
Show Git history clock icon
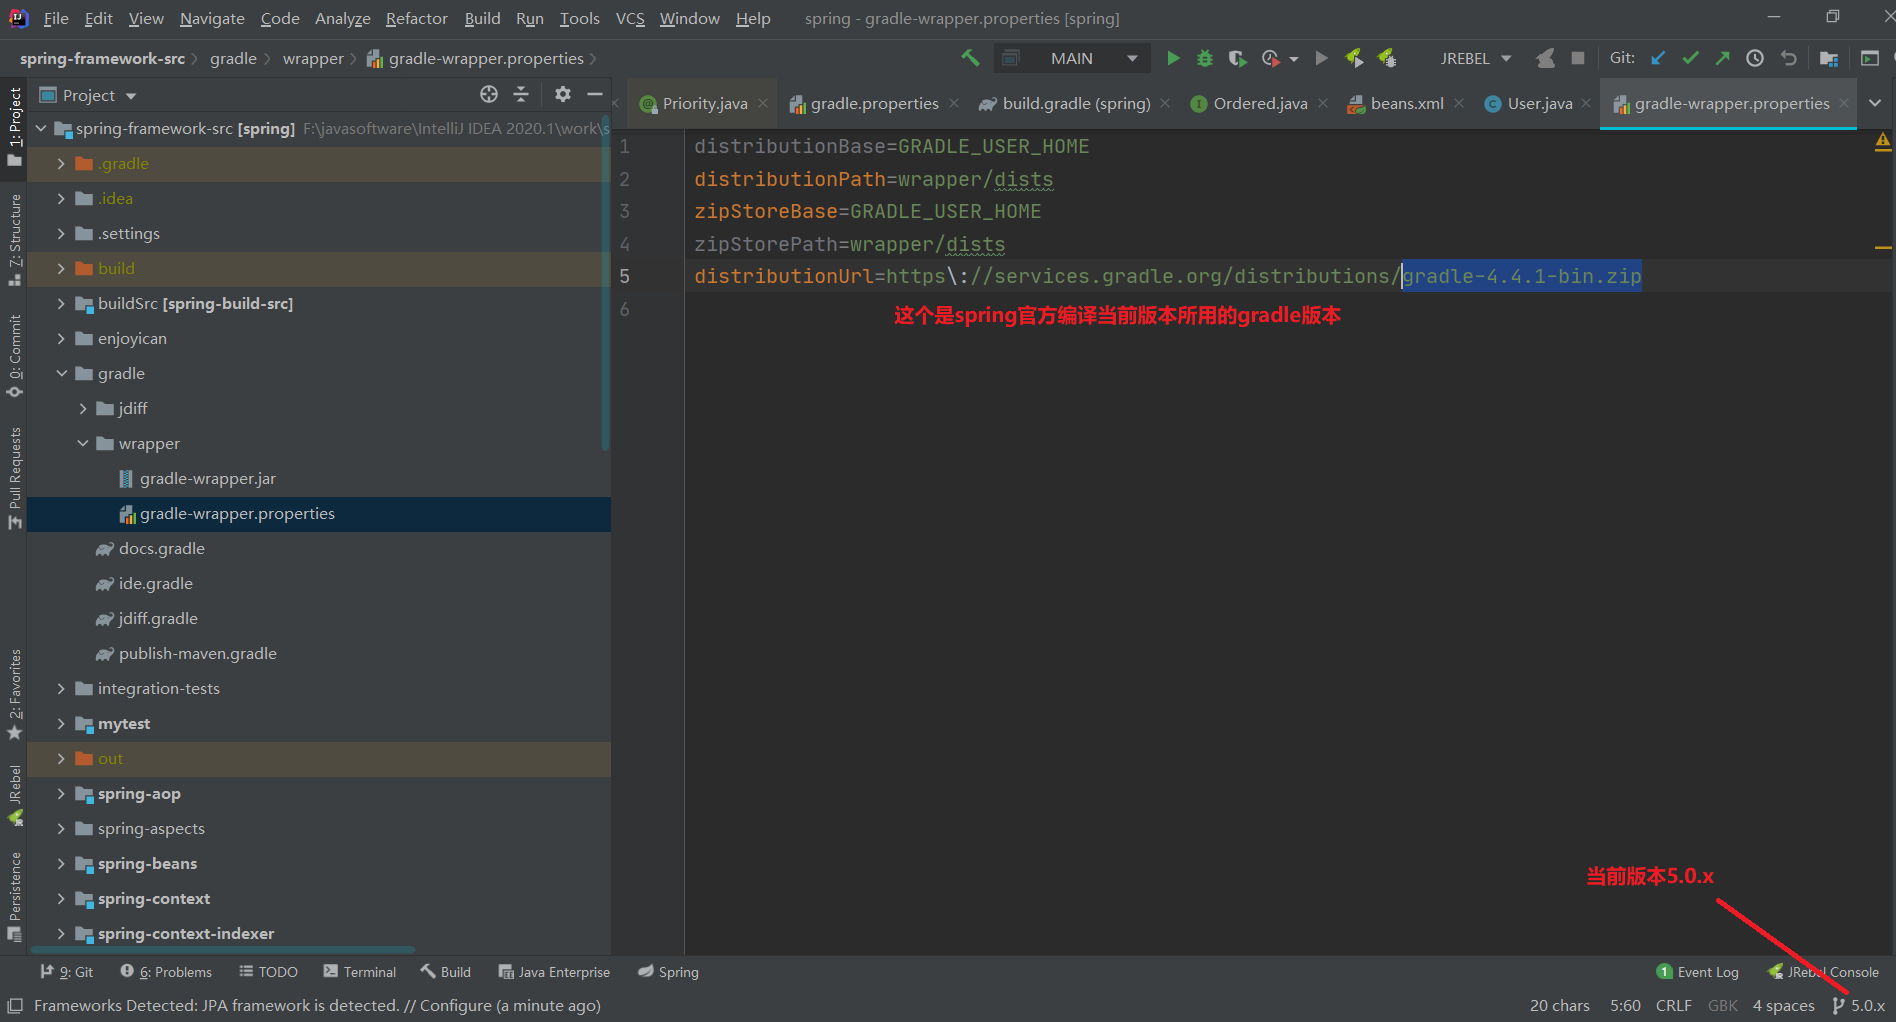click(x=1755, y=58)
